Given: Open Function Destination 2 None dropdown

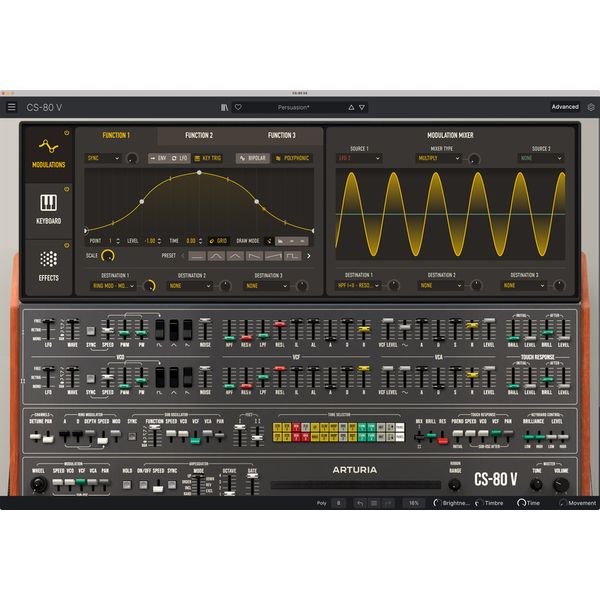Looking at the screenshot, I should pos(190,285).
